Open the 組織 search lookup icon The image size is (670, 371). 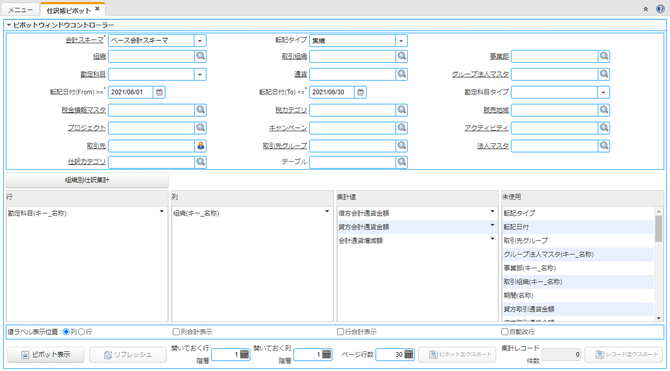click(200, 56)
